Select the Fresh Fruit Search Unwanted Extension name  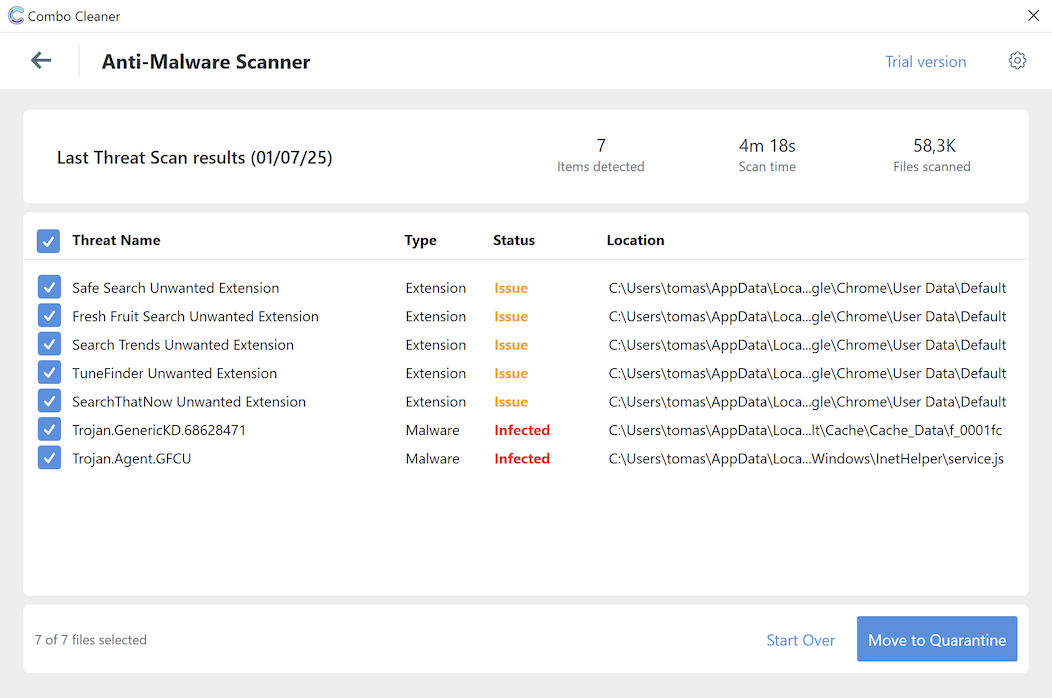(x=195, y=316)
